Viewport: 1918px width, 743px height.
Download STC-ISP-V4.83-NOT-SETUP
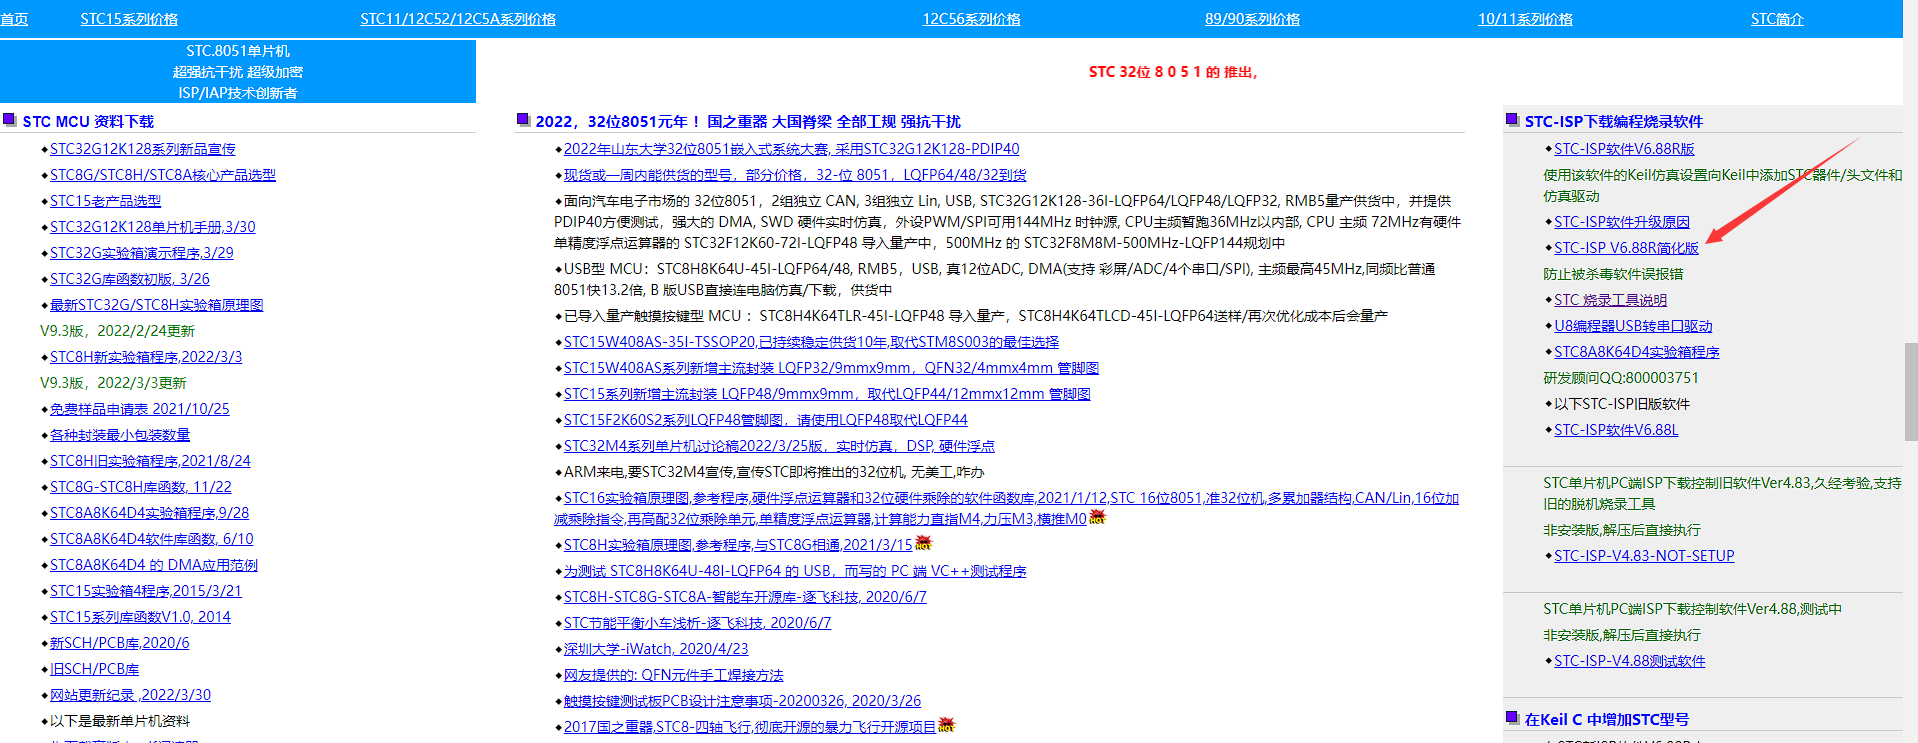pos(1644,556)
